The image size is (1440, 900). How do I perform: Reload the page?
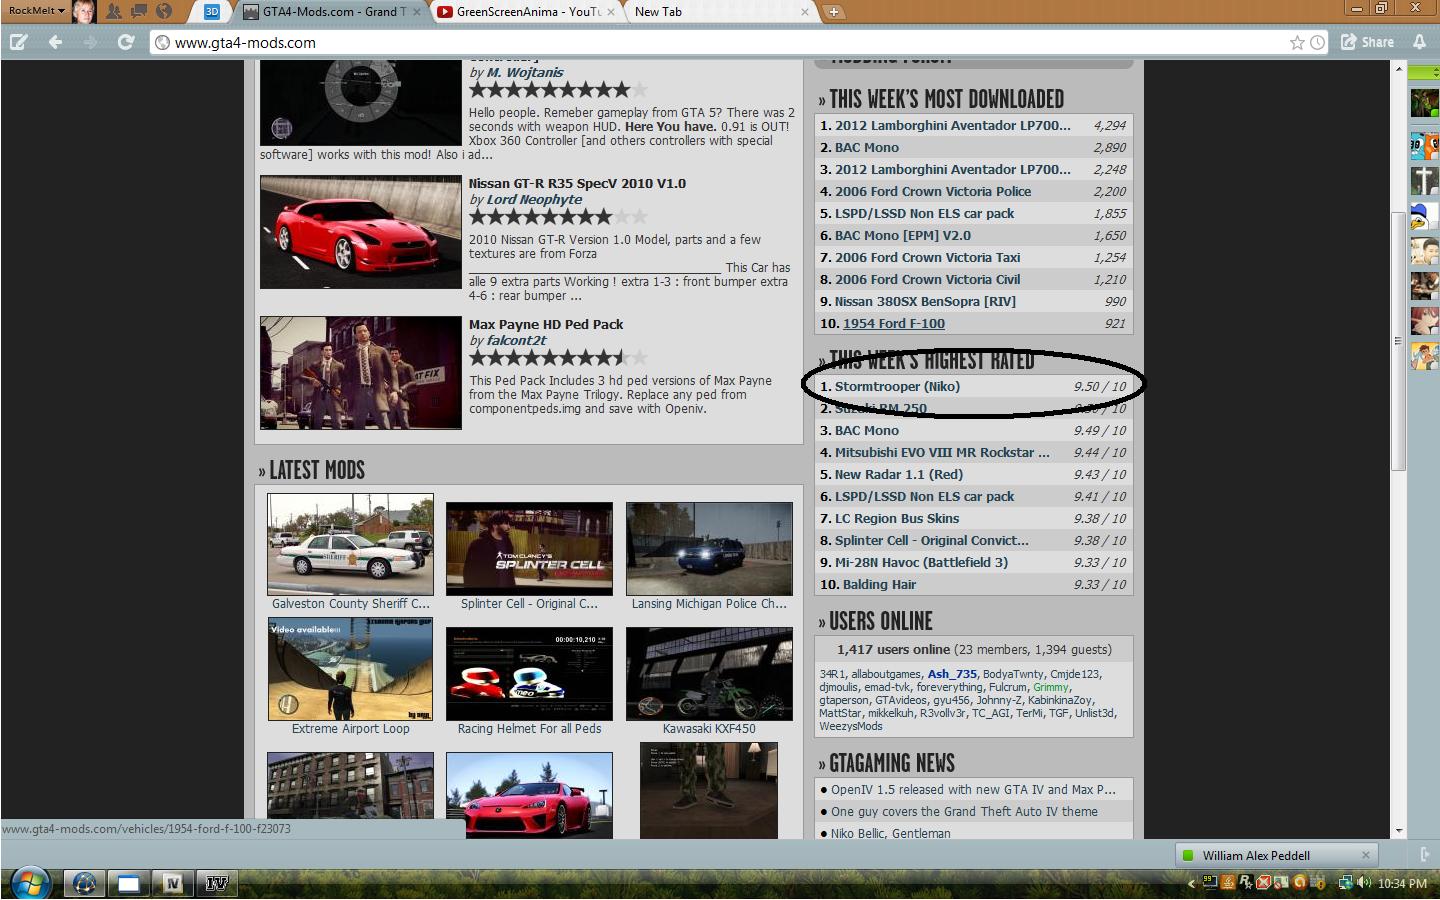point(125,42)
